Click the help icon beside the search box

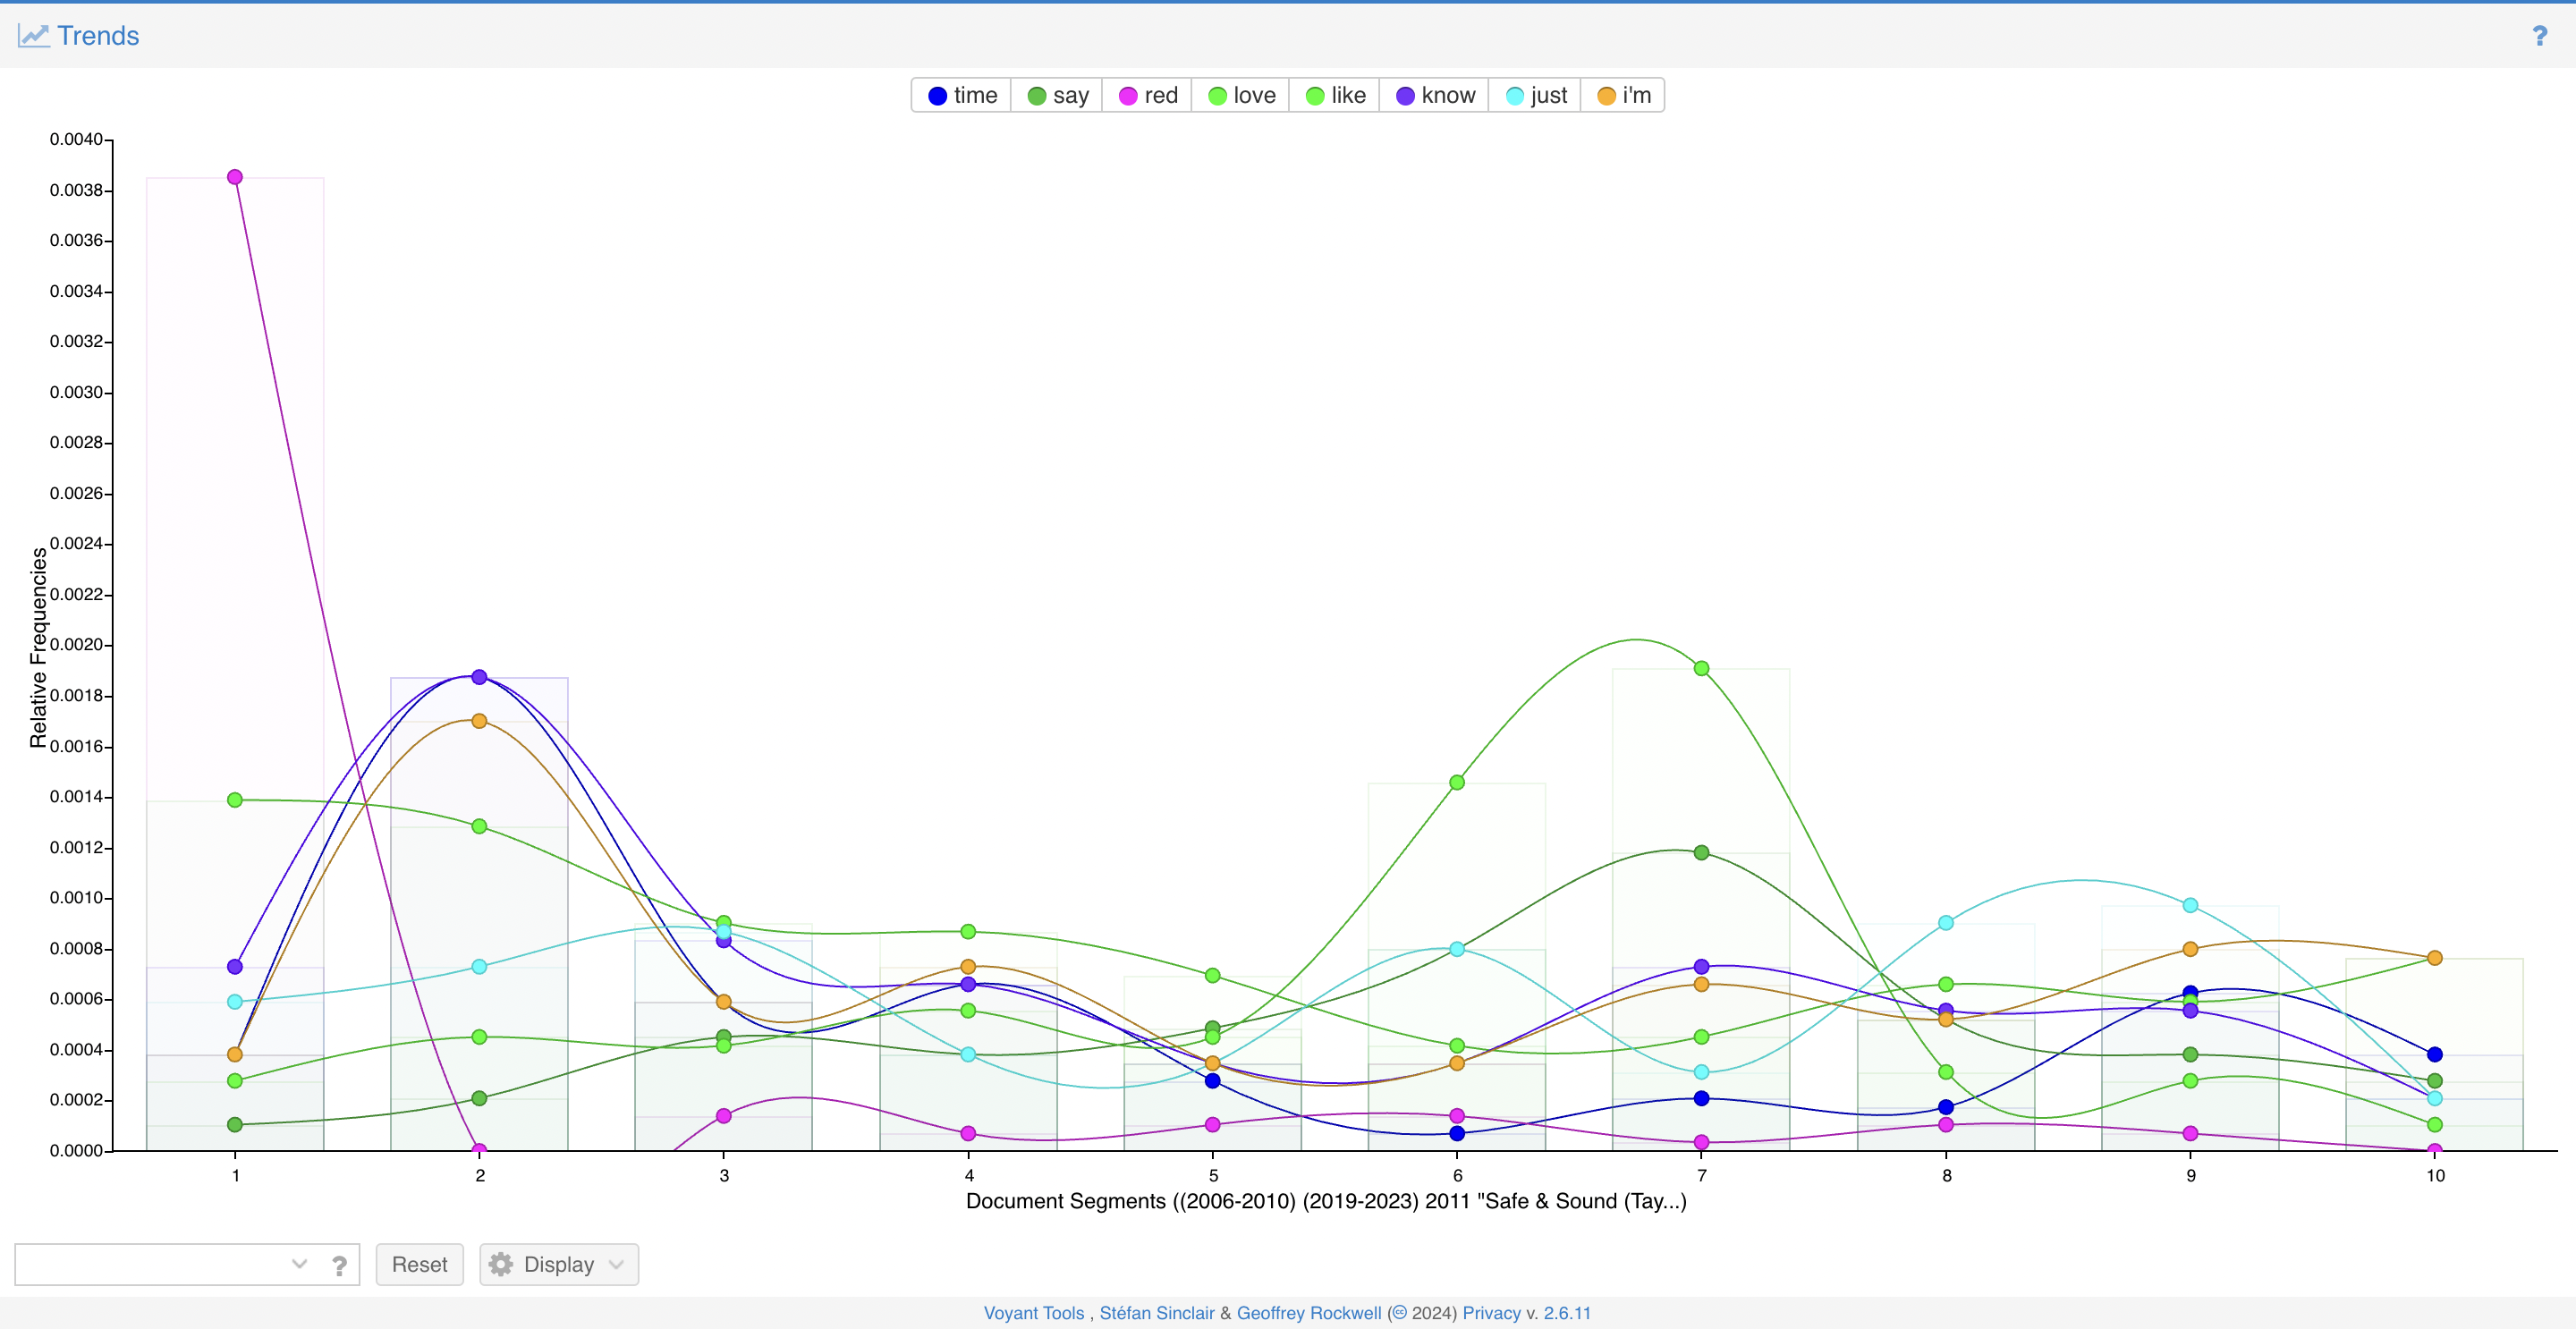[340, 1265]
